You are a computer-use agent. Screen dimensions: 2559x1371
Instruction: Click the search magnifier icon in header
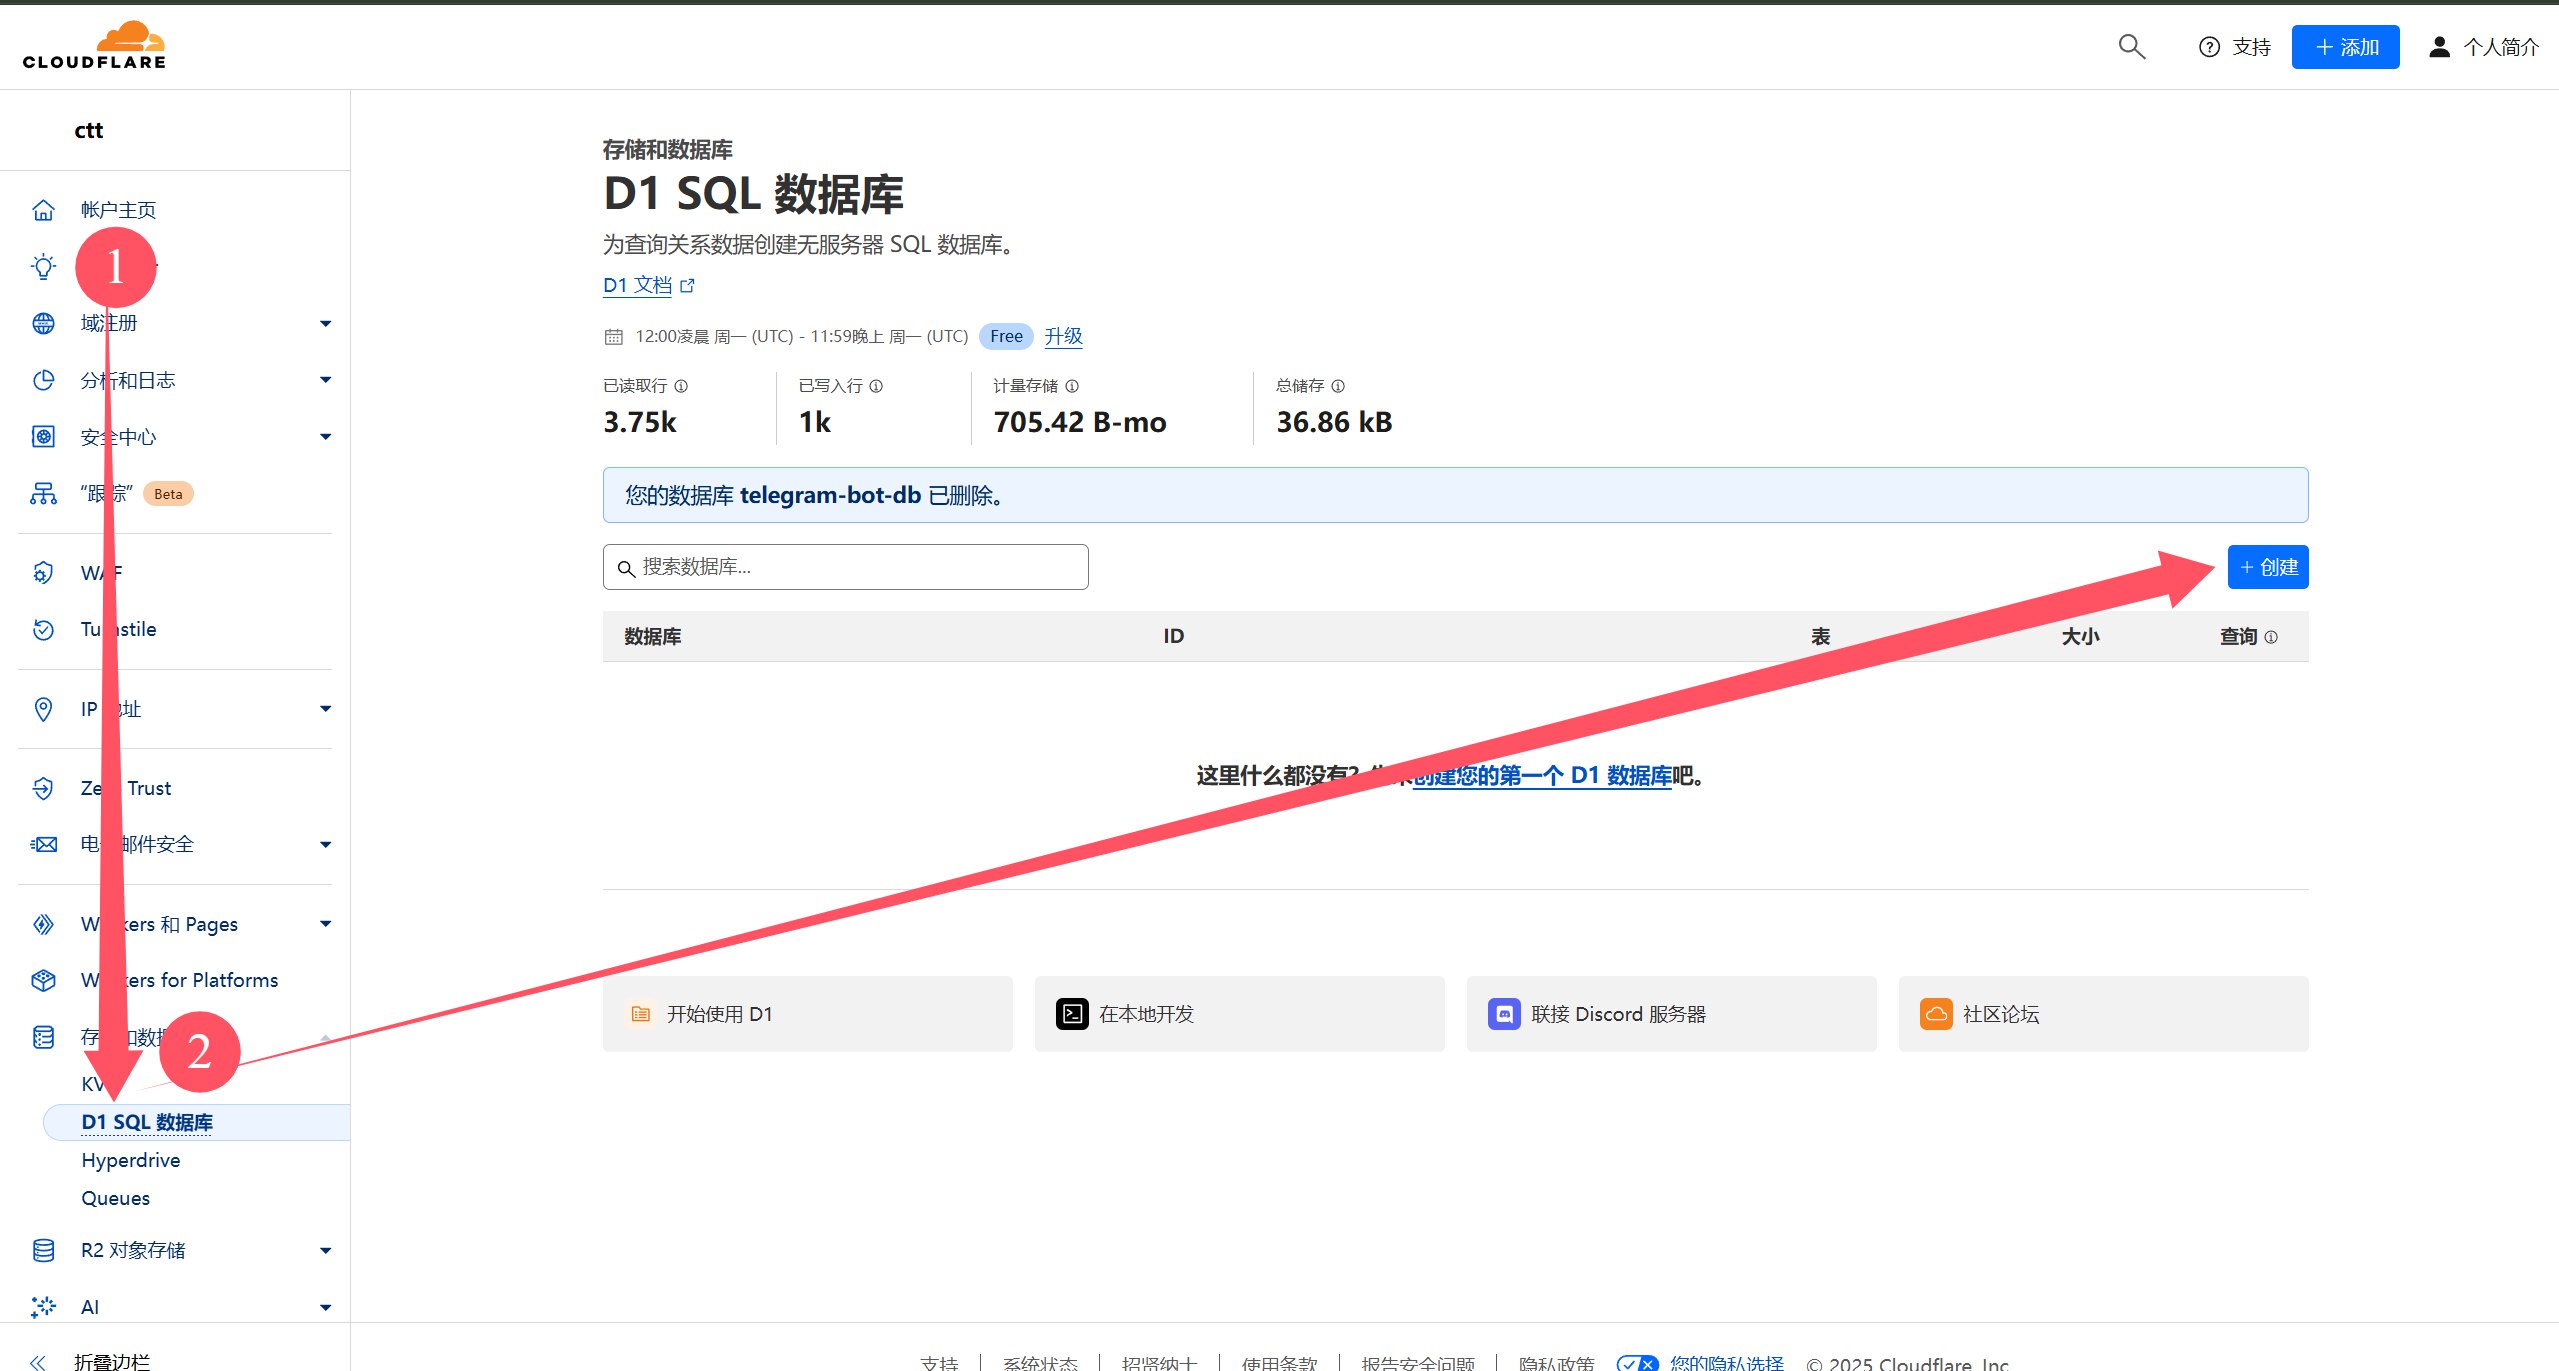pos(2131,47)
